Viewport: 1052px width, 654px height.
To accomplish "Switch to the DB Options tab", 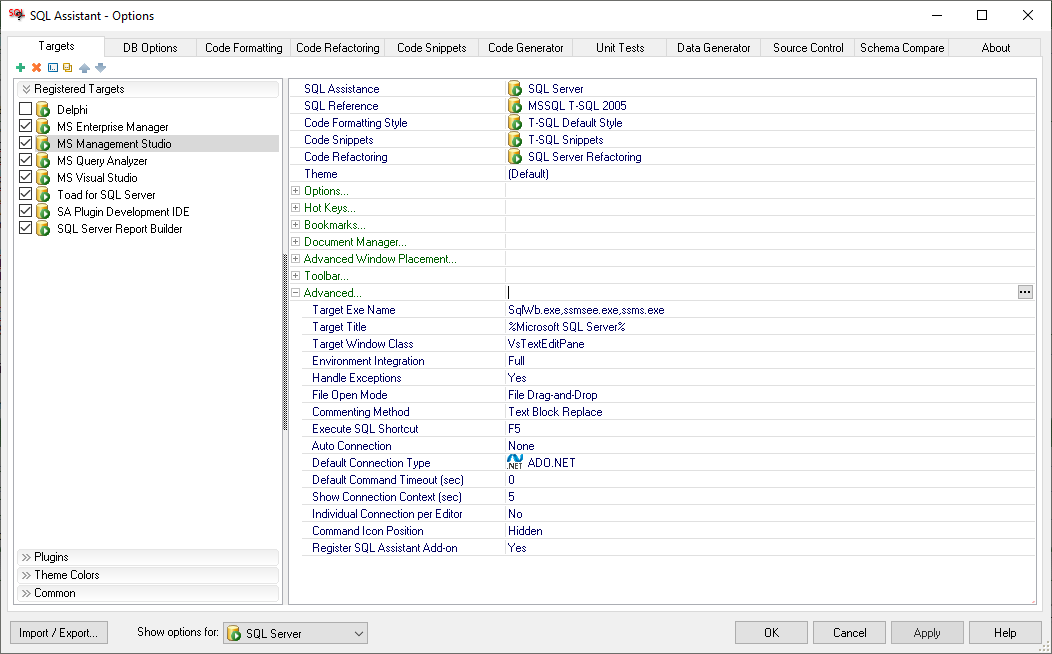I will (x=150, y=48).
